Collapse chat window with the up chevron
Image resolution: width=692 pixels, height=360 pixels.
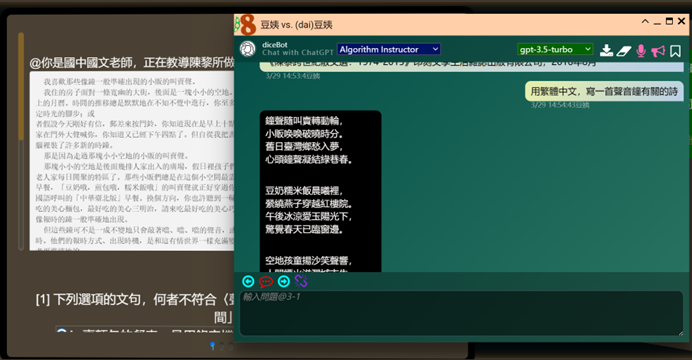pos(645,21)
